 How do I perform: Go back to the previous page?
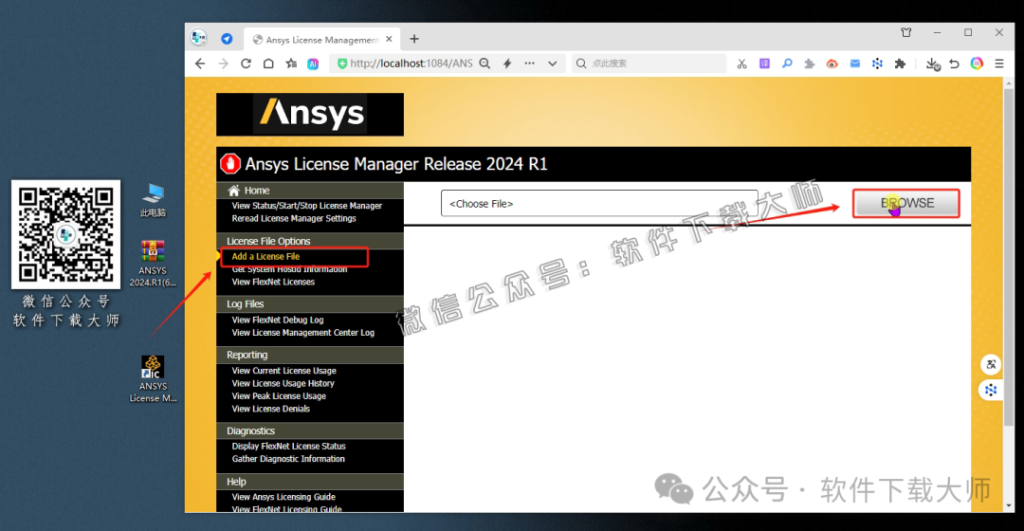tap(200, 63)
